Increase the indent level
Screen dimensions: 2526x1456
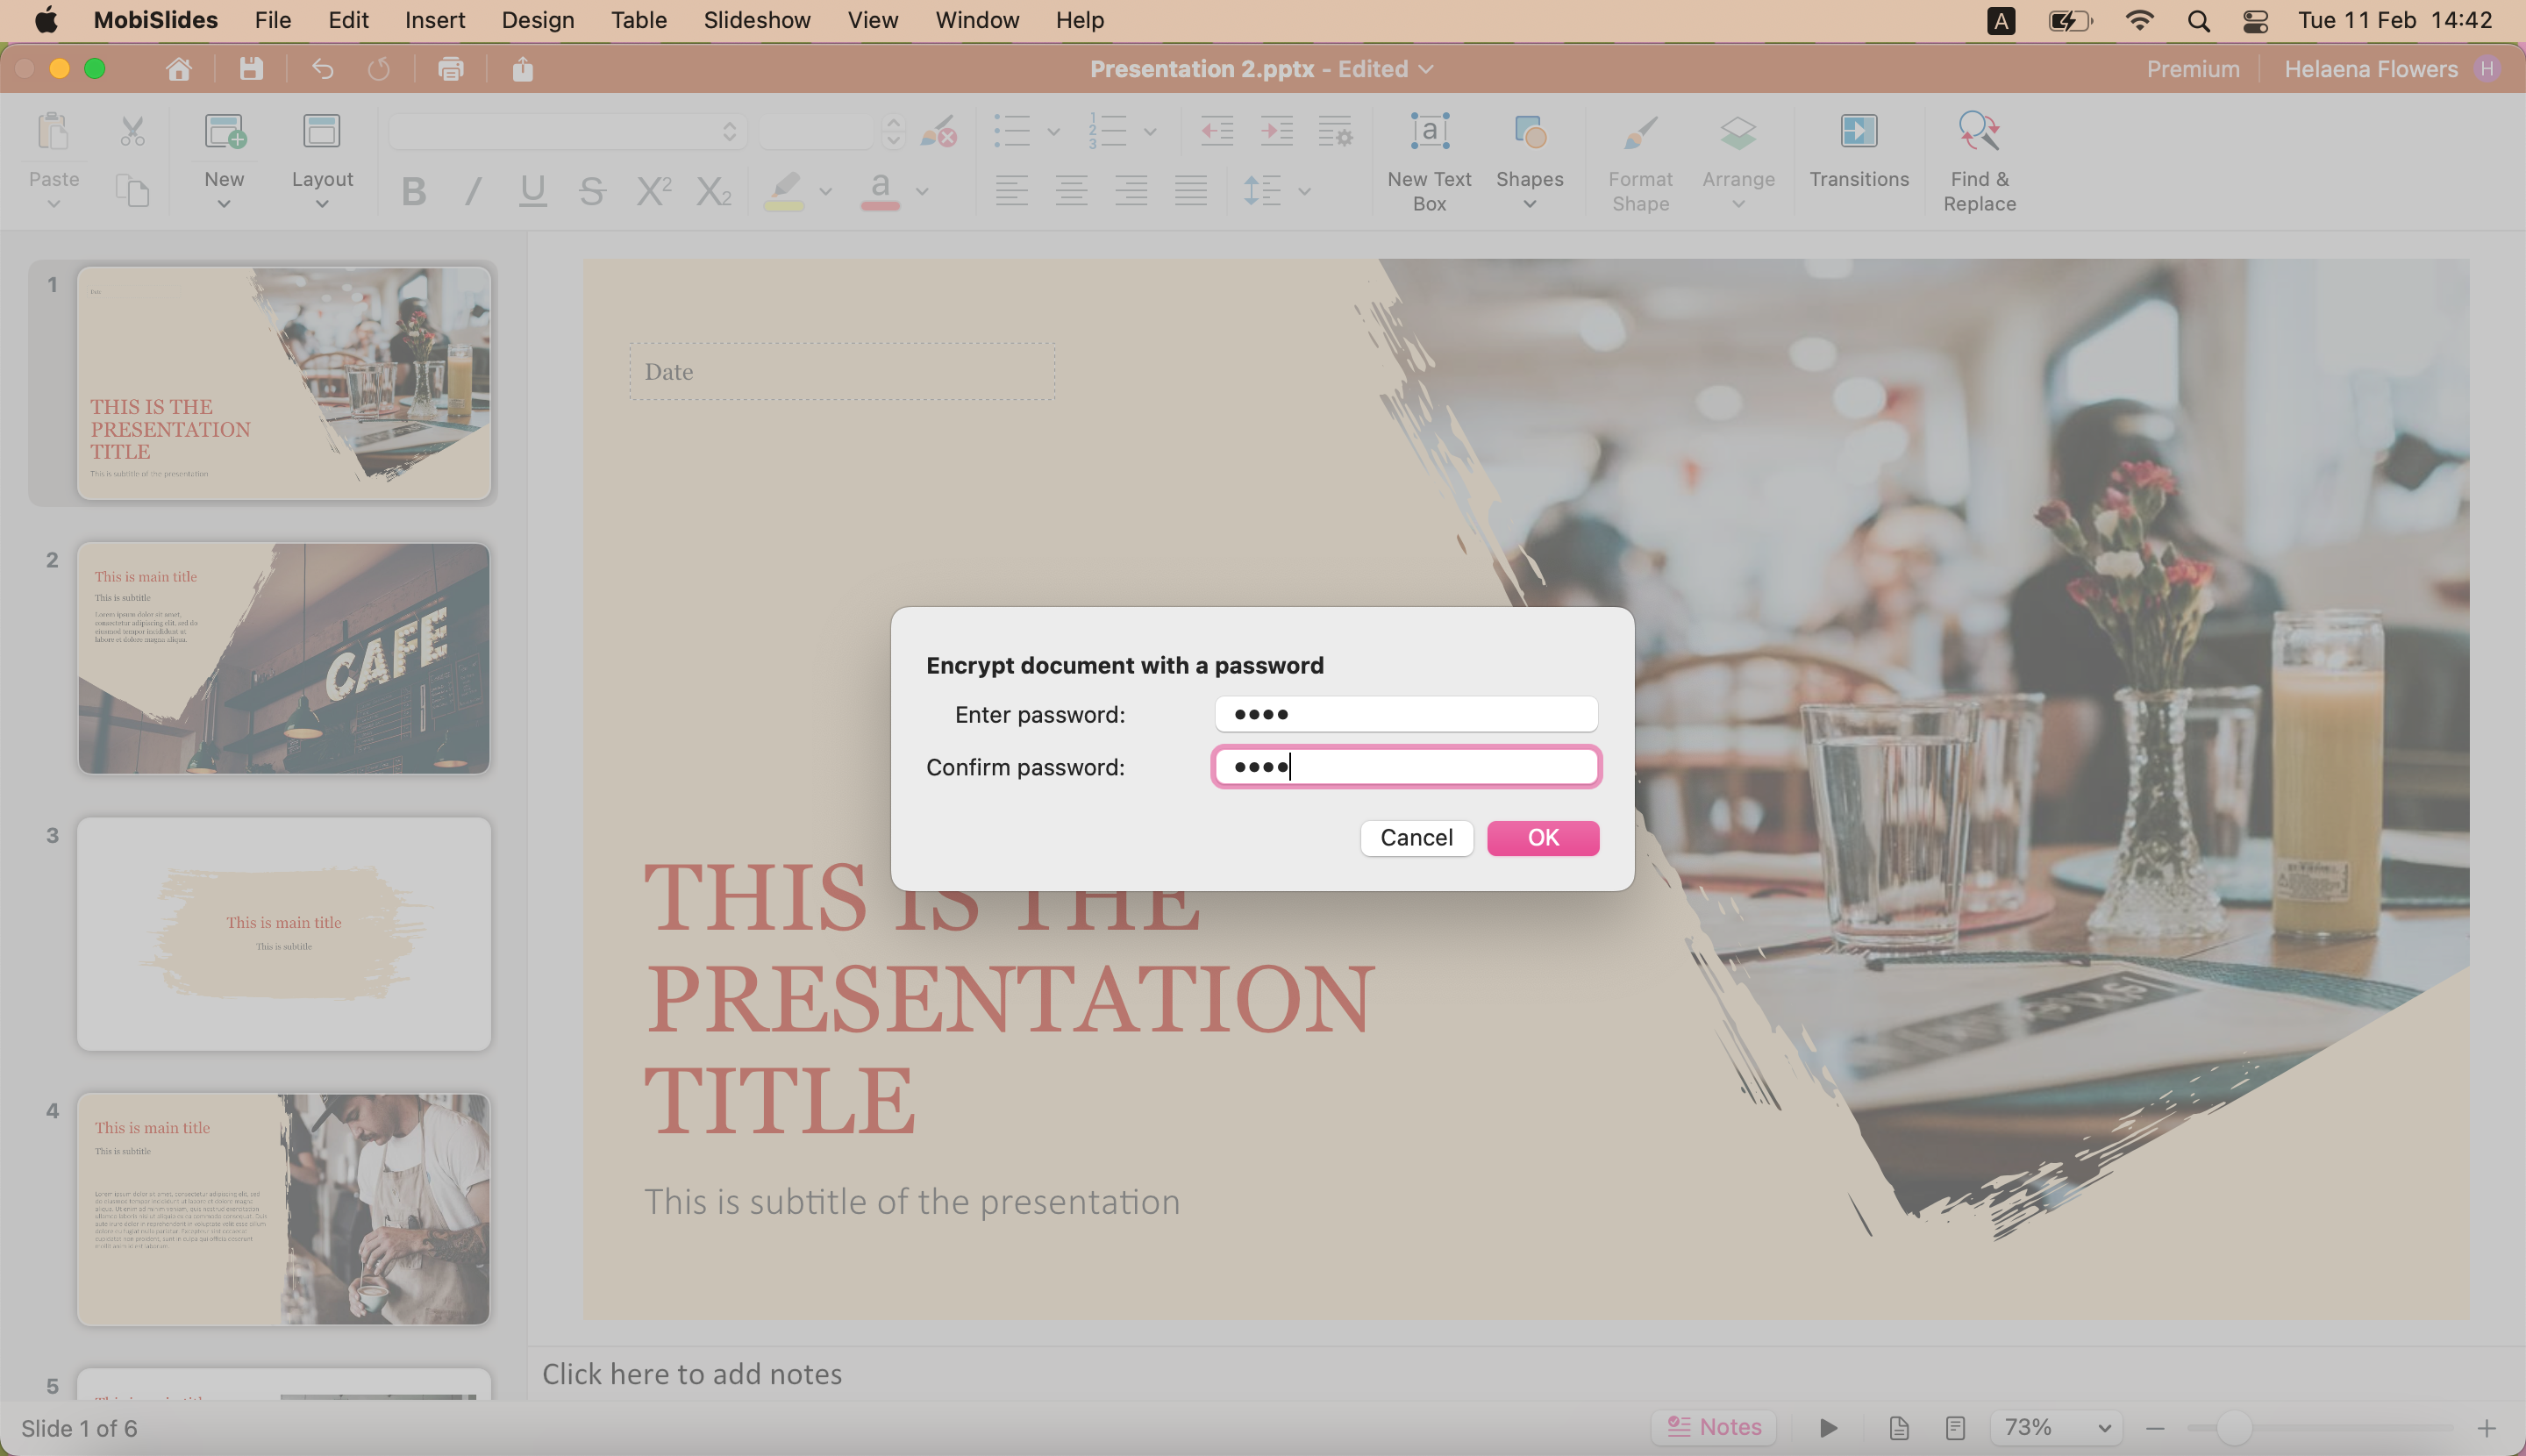coord(1277,131)
